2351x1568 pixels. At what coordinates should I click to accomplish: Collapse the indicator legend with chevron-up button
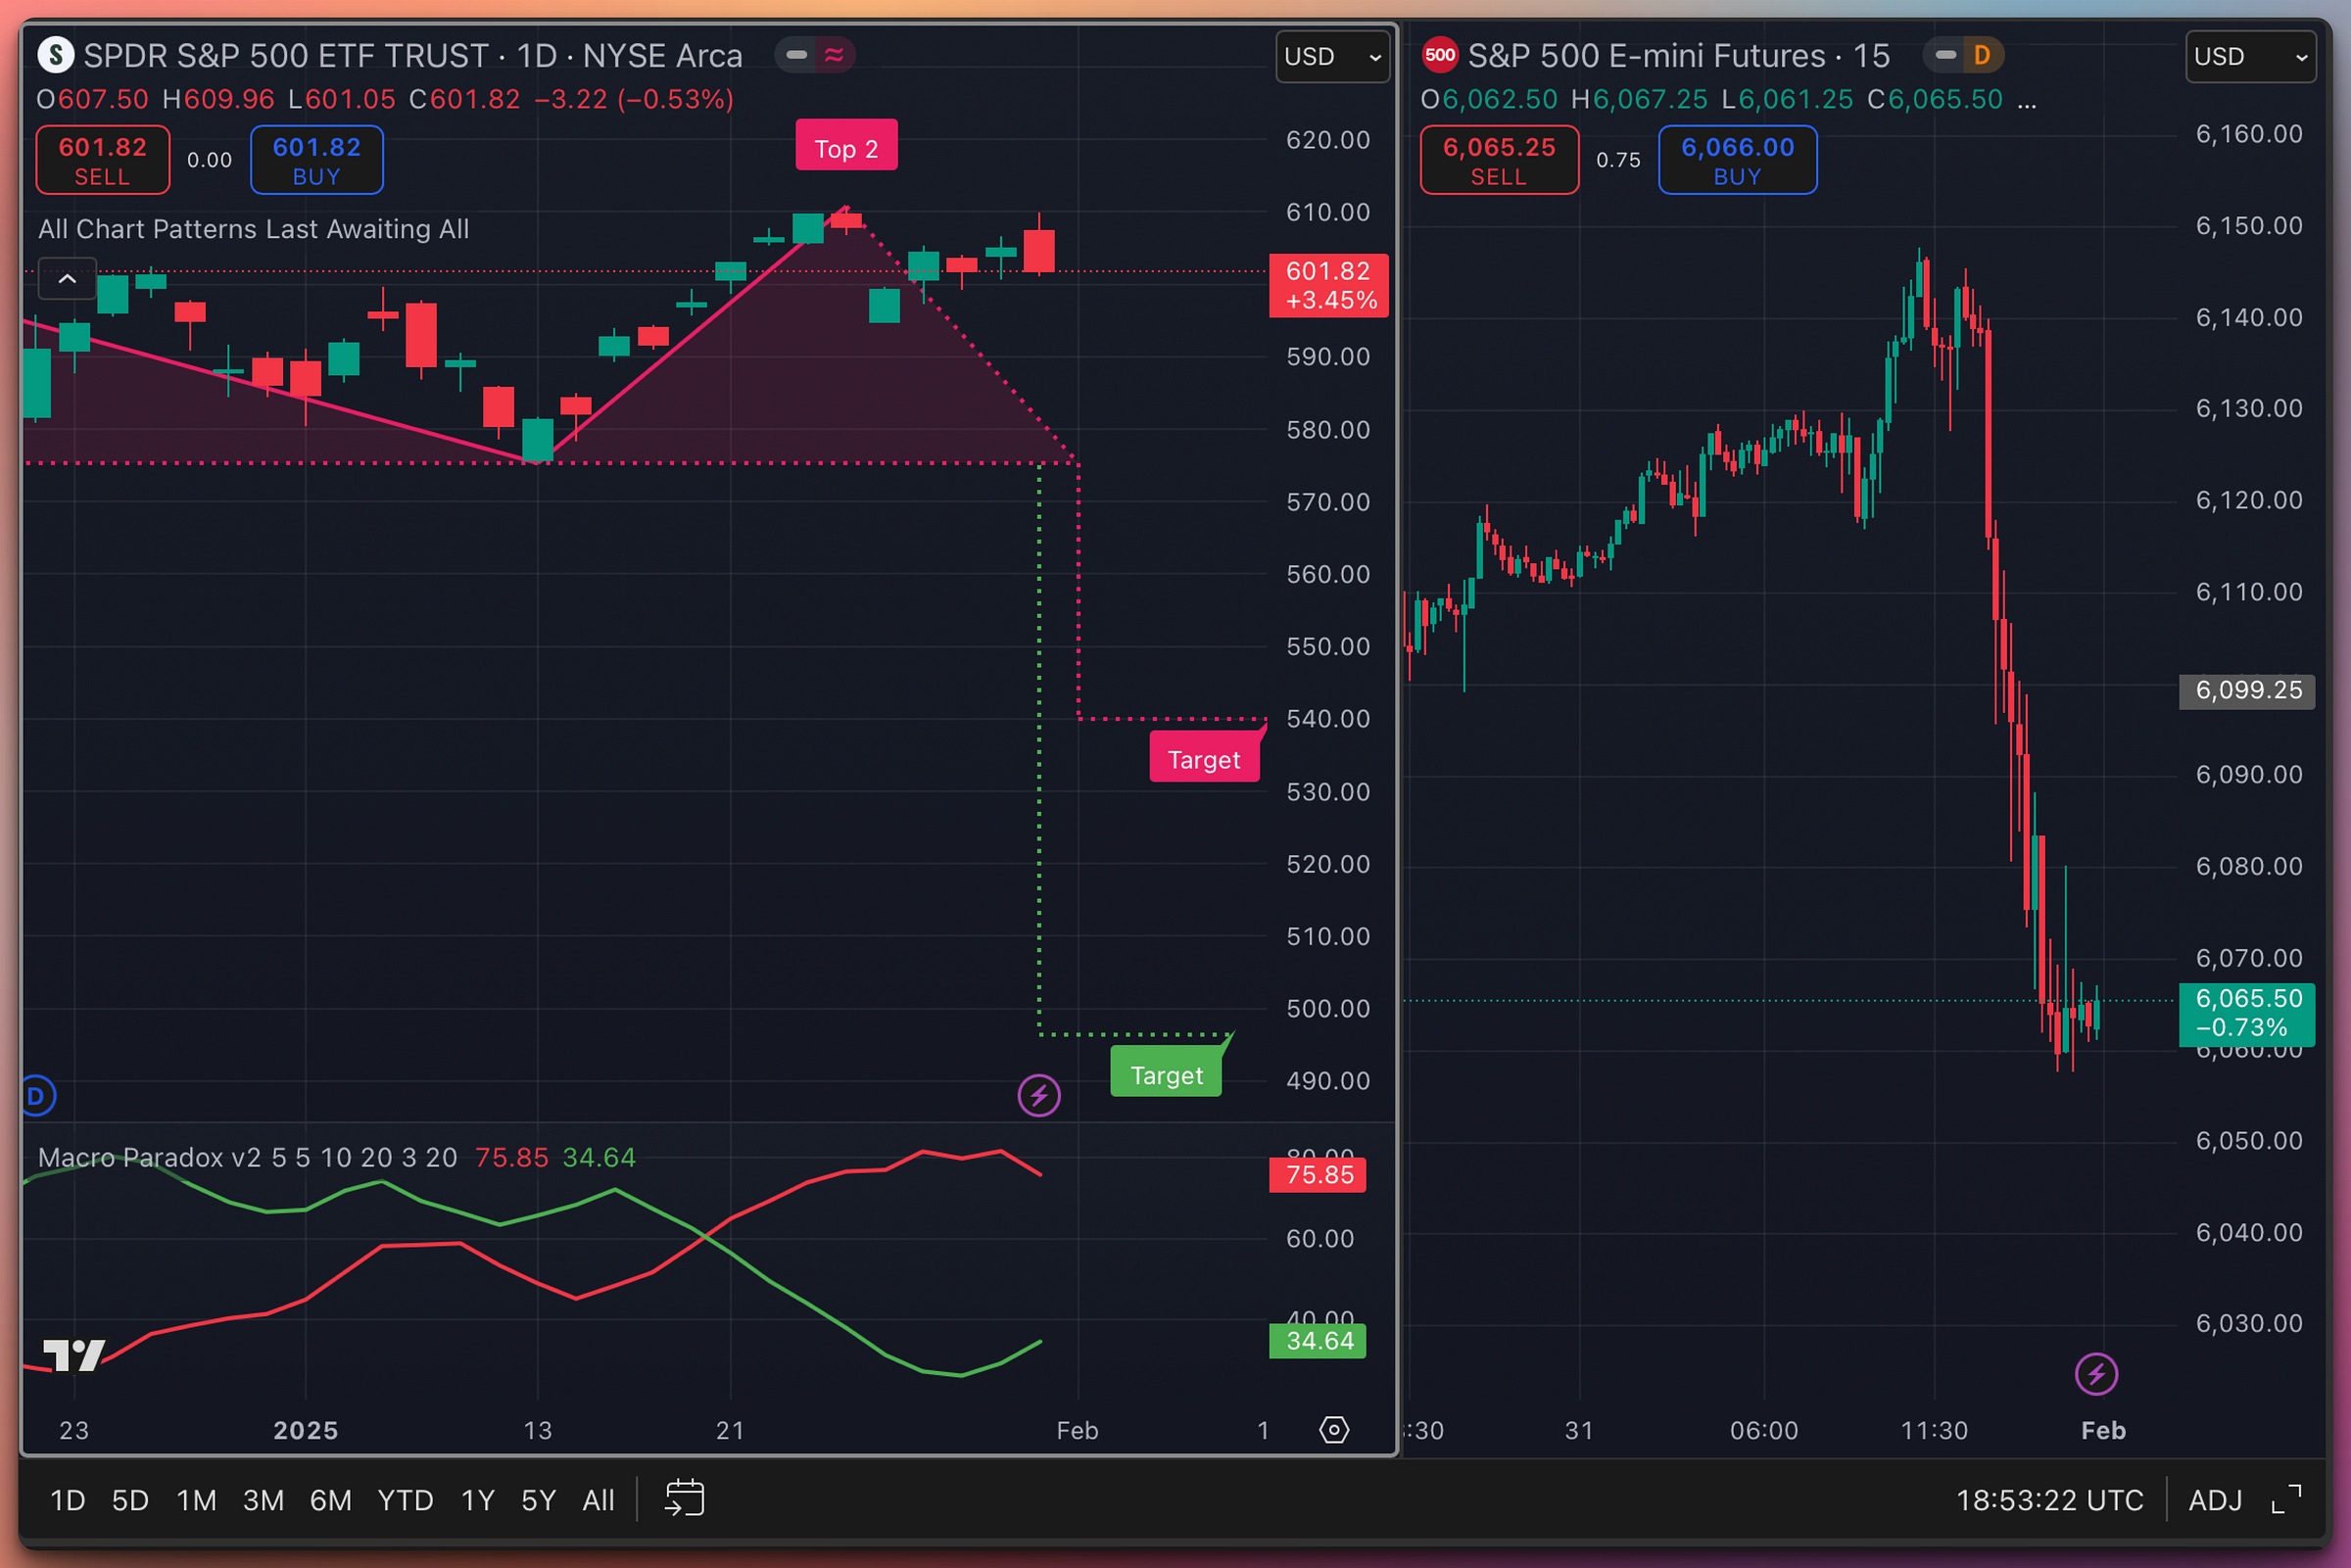(x=67, y=279)
